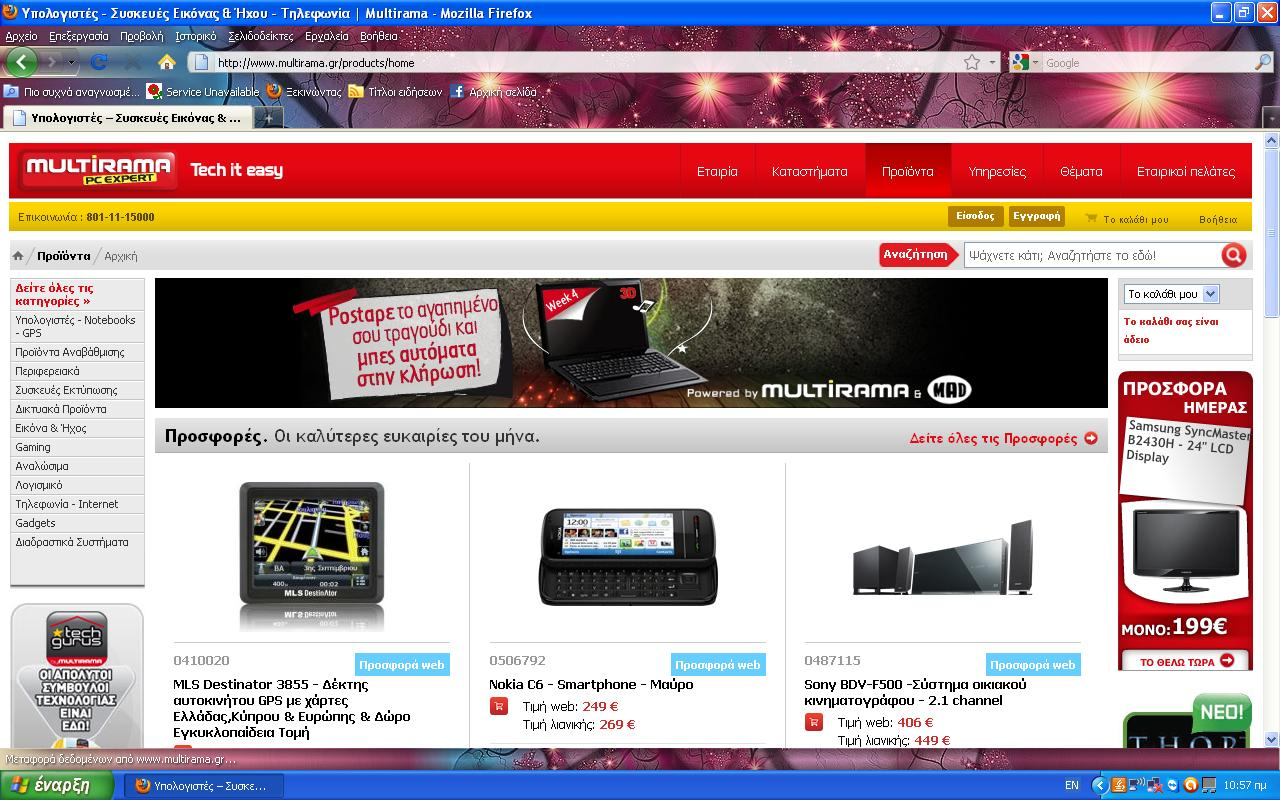Open the Βοήθεια link in the yellow bar

(1218, 219)
